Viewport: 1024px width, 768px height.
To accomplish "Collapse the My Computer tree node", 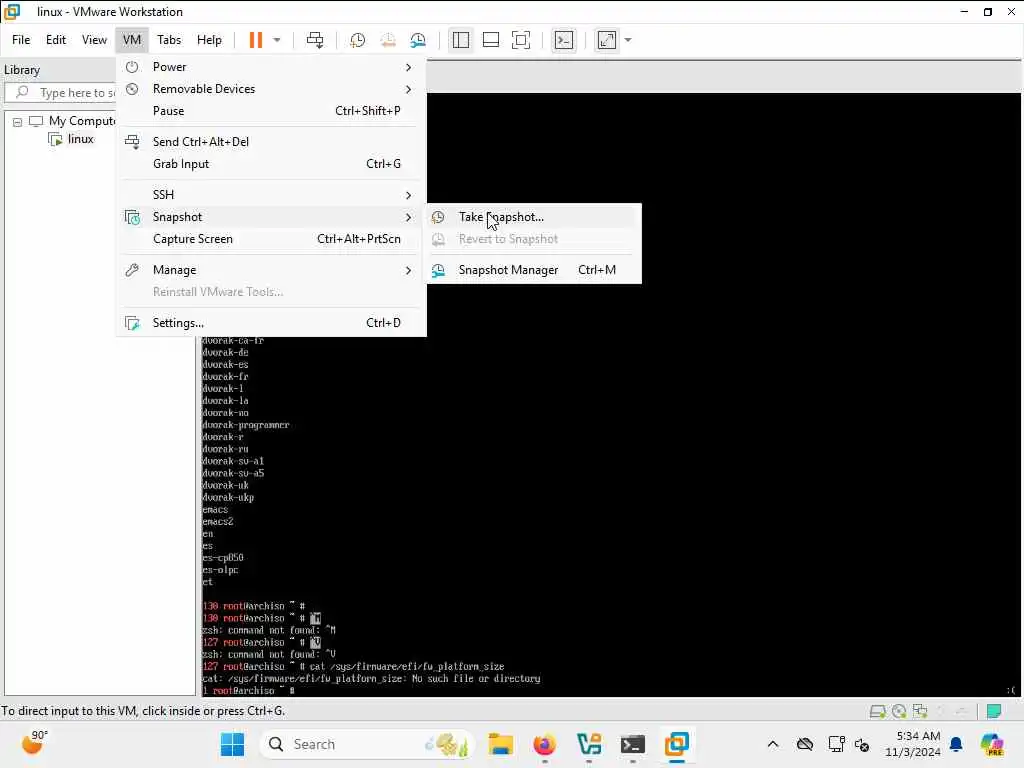I will 18,121.
